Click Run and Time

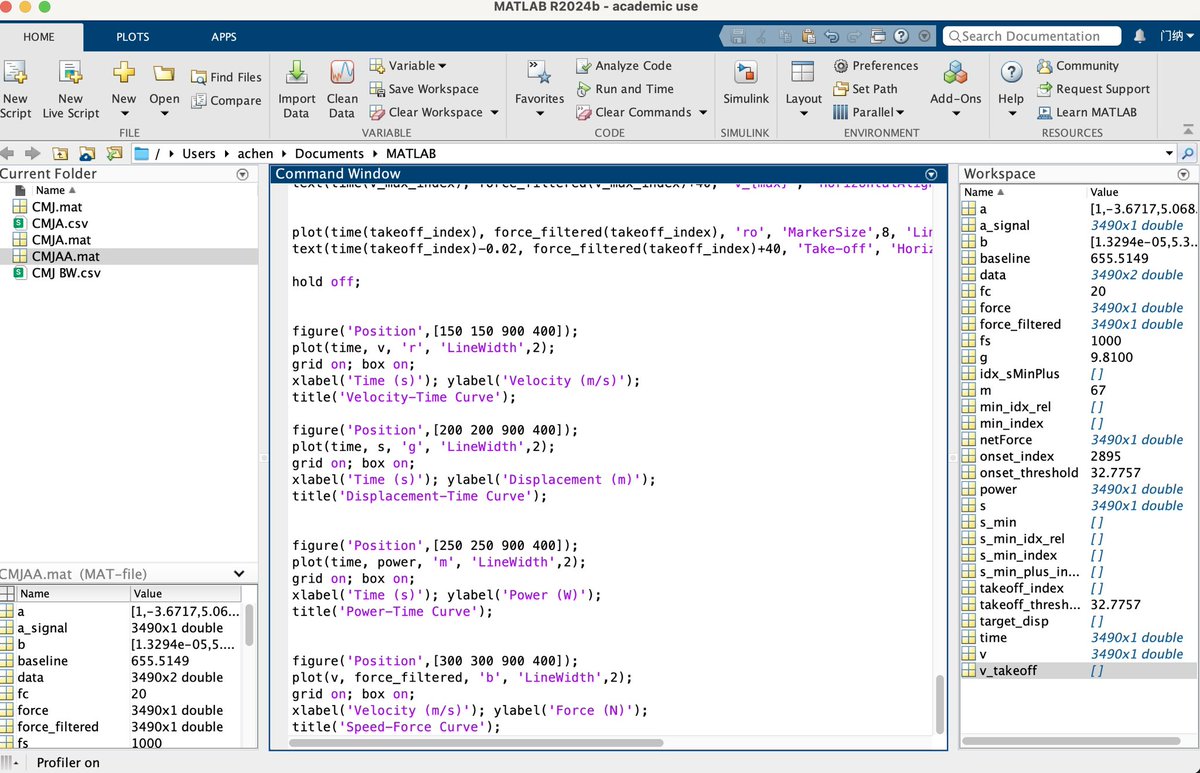625,89
